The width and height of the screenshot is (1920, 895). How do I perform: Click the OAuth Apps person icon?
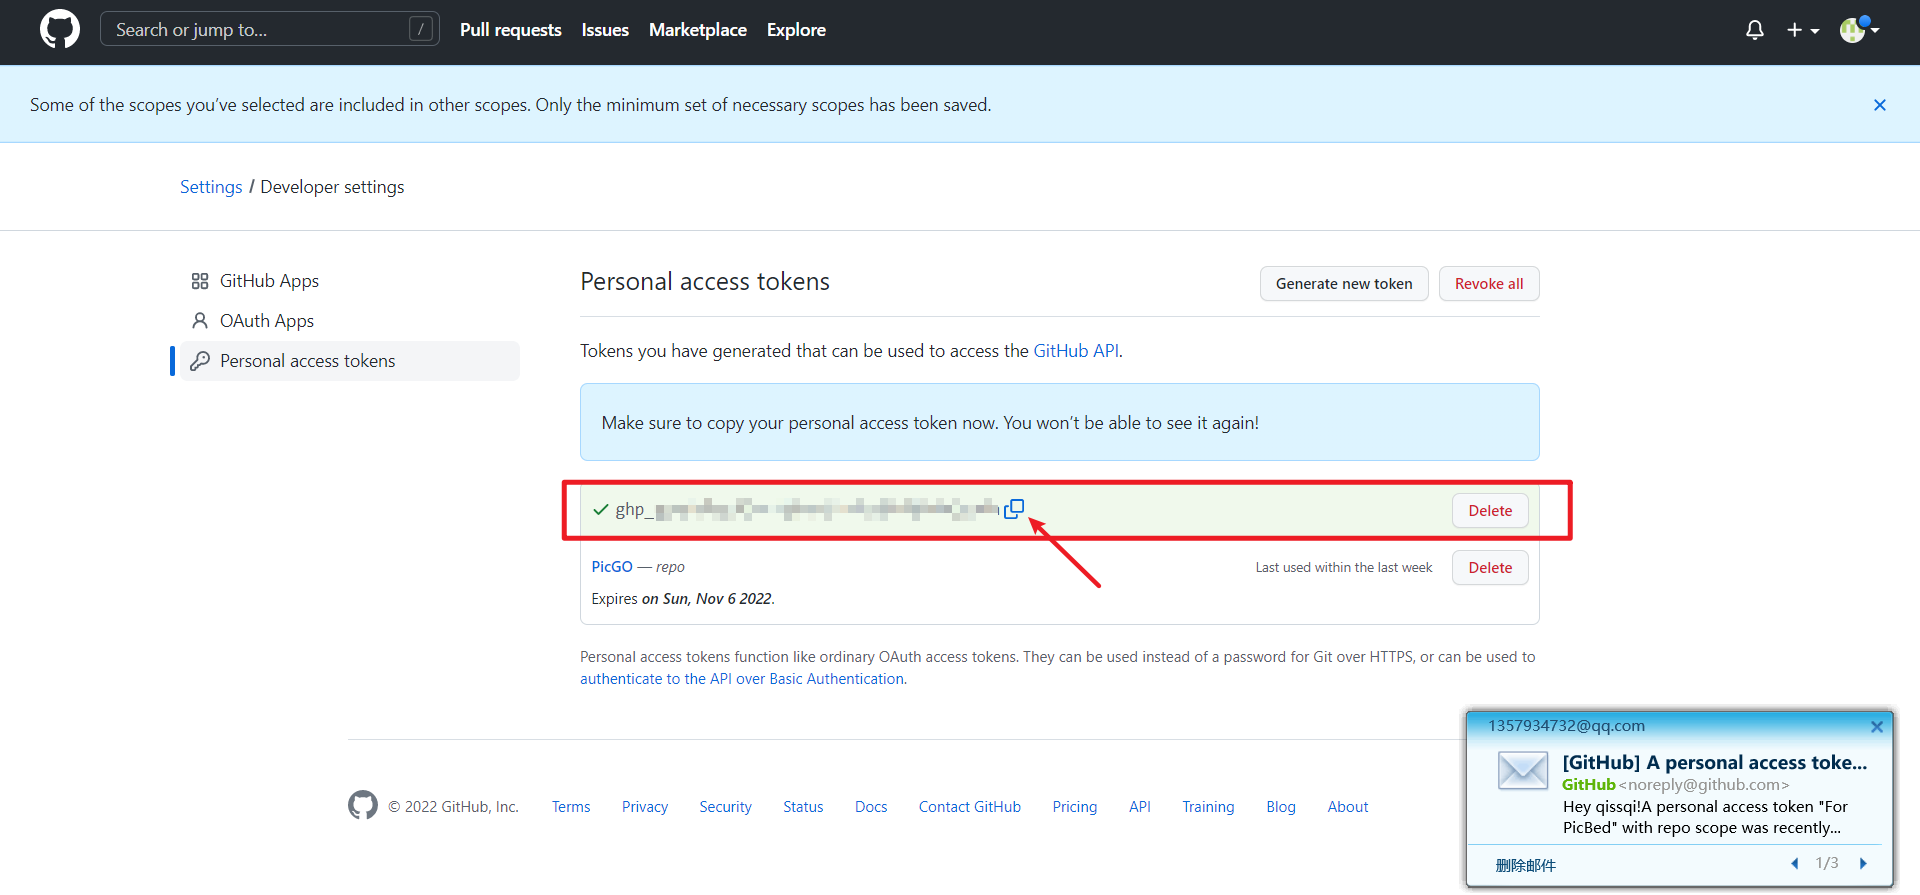click(x=200, y=321)
